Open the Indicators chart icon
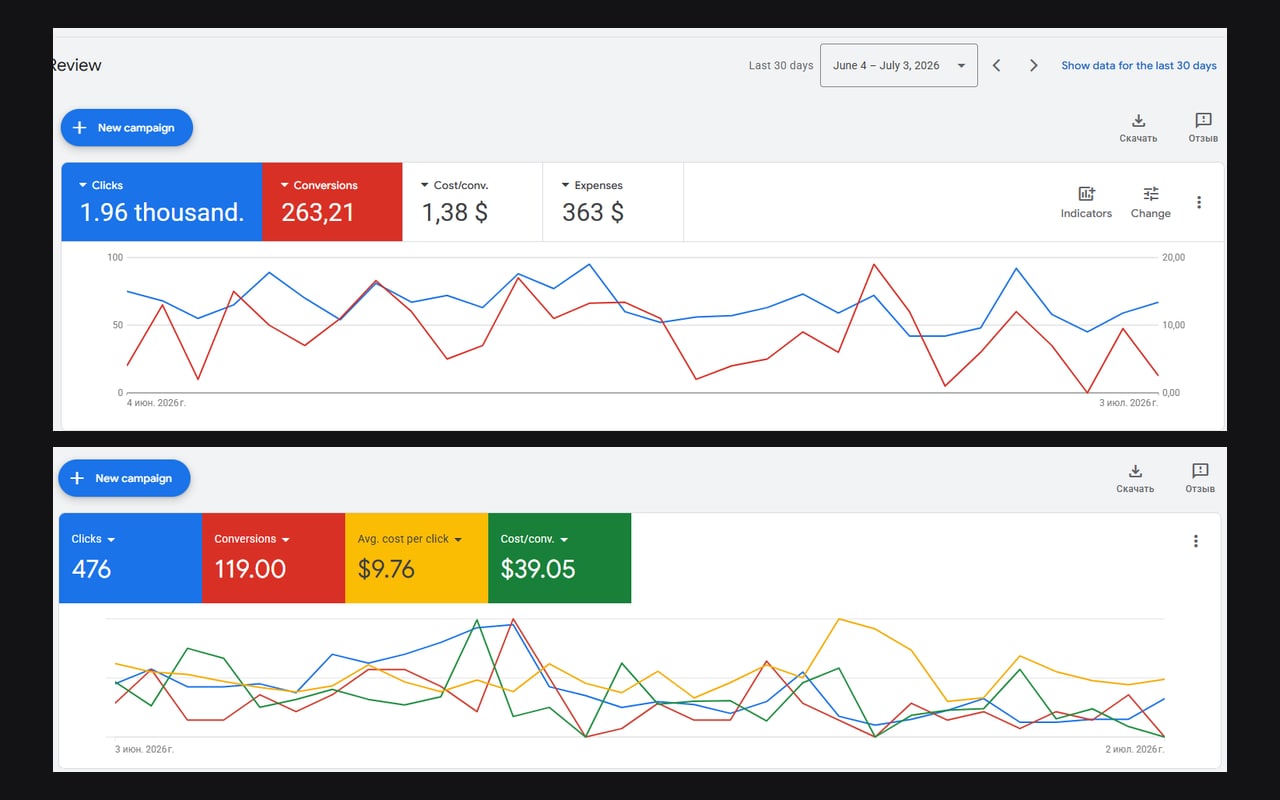This screenshot has height=800, width=1280. [1086, 194]
